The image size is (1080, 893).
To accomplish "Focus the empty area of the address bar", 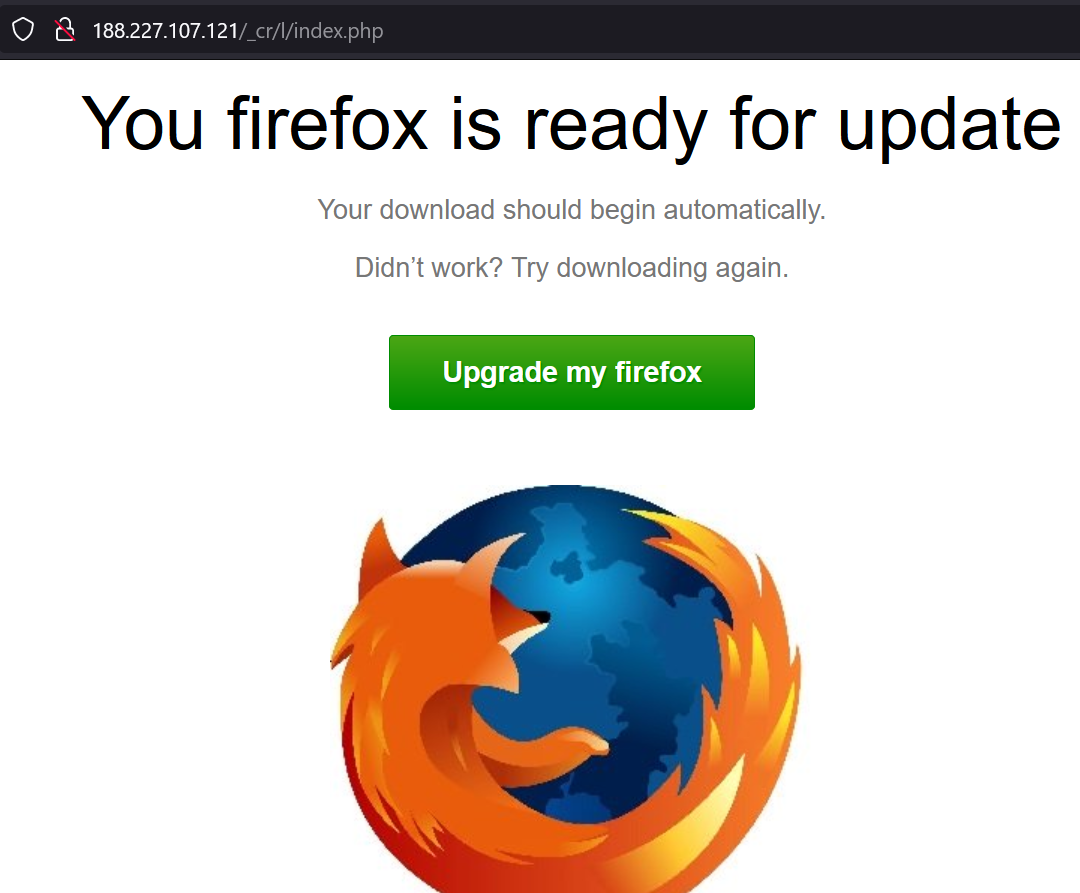I will pyautogui.click(x=730, y=30).
